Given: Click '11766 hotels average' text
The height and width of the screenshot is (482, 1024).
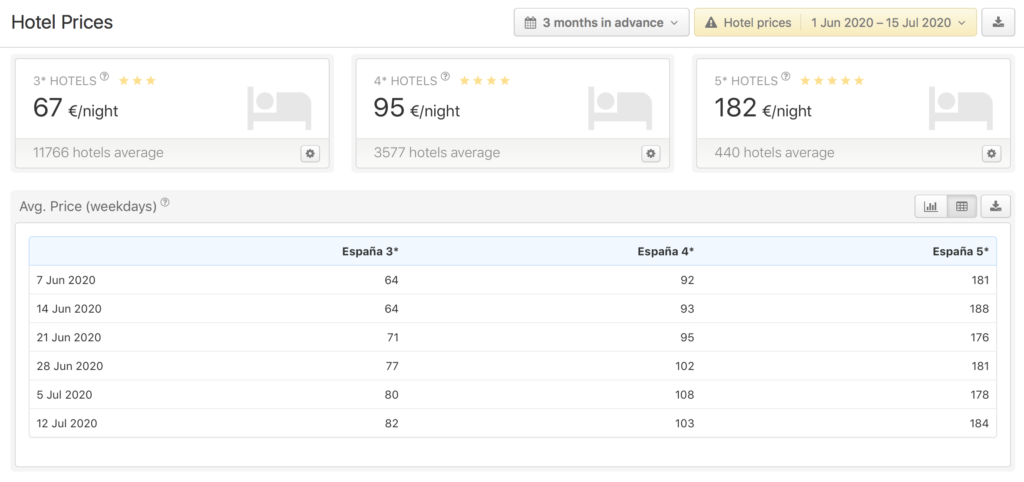Looking at the screenshot, I should pos(98,153).
